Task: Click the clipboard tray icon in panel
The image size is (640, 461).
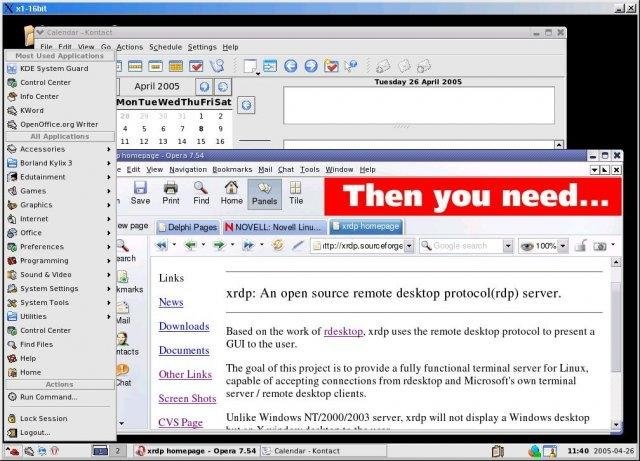Action: pyautogui.click(x=498, y=451)
